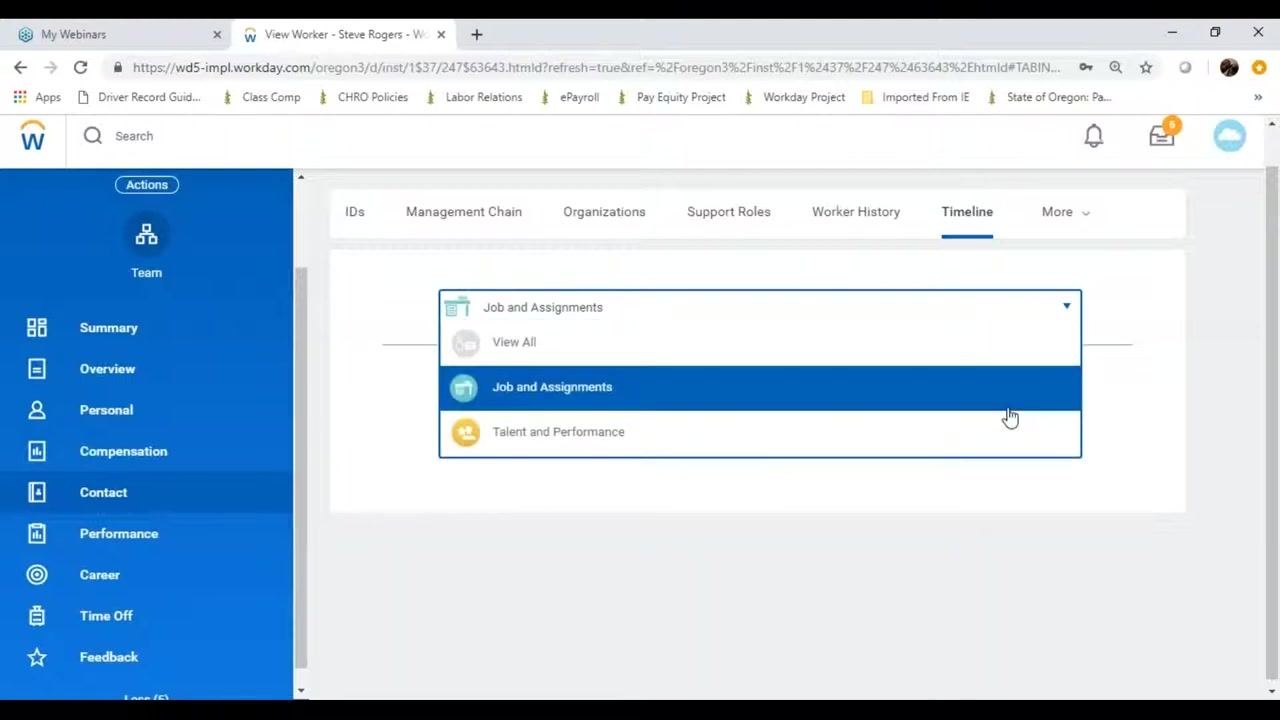
Task: Click the page vertical scrollbar
Action: point(1272,420)
